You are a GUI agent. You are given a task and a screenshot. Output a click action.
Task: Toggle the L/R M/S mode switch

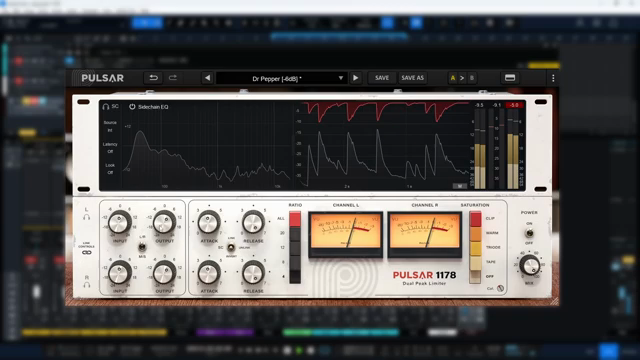coord(142,247)
